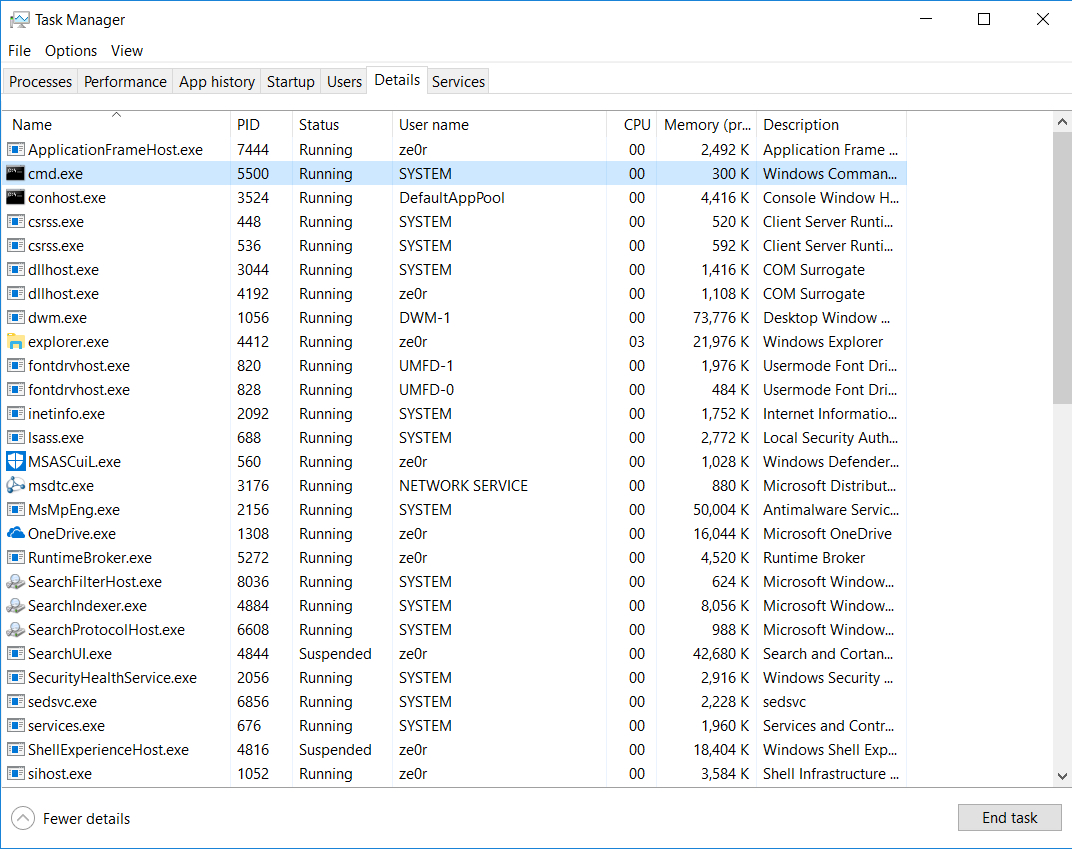1072x849 pixels.
Task: Sort by the CPU column header
Action: 631,124
